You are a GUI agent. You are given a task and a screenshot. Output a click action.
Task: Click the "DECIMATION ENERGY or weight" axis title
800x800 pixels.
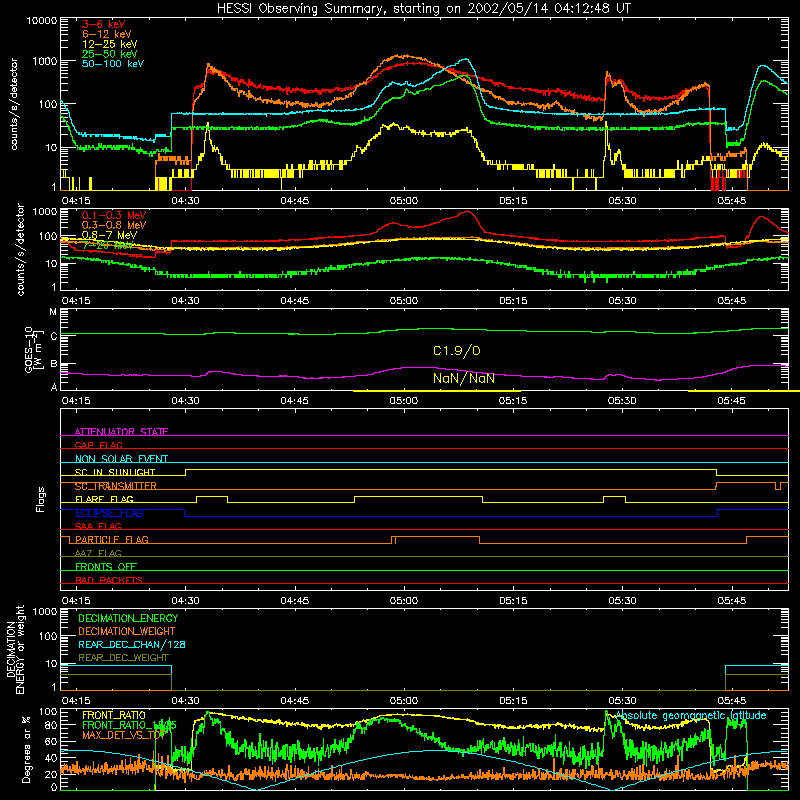pos(15,649)
